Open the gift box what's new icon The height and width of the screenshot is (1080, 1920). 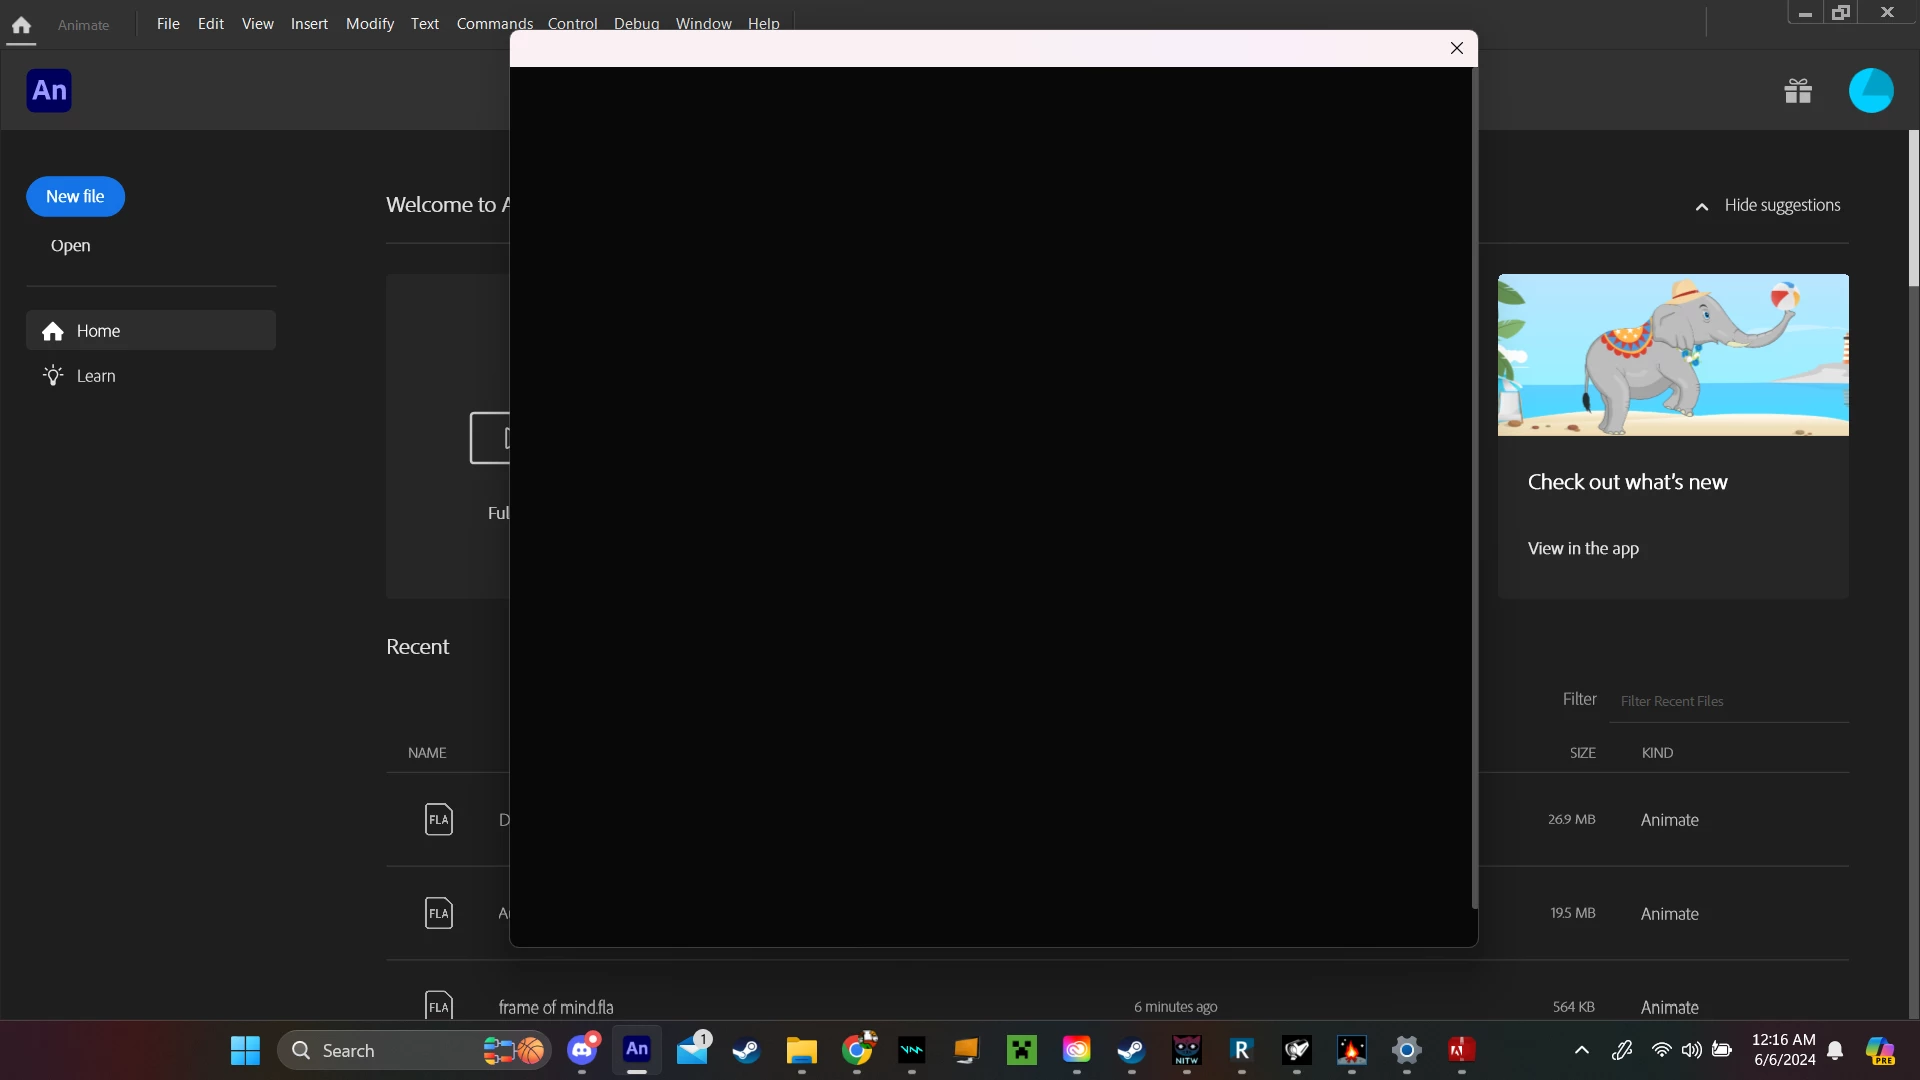click(x=1797, y=91)
